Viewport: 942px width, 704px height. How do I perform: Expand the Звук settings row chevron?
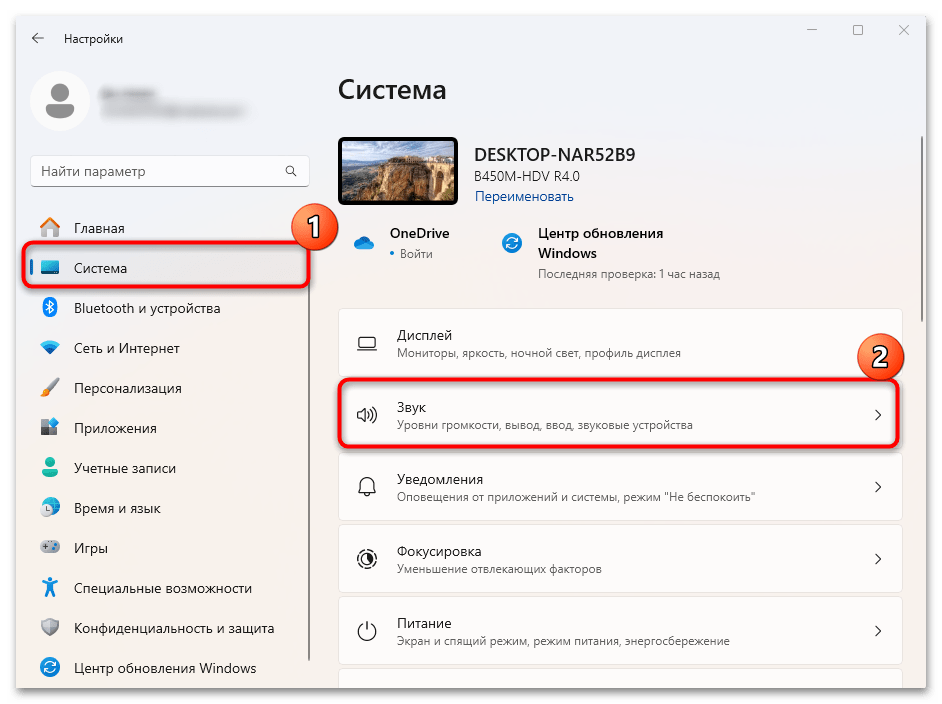point(878,414)
